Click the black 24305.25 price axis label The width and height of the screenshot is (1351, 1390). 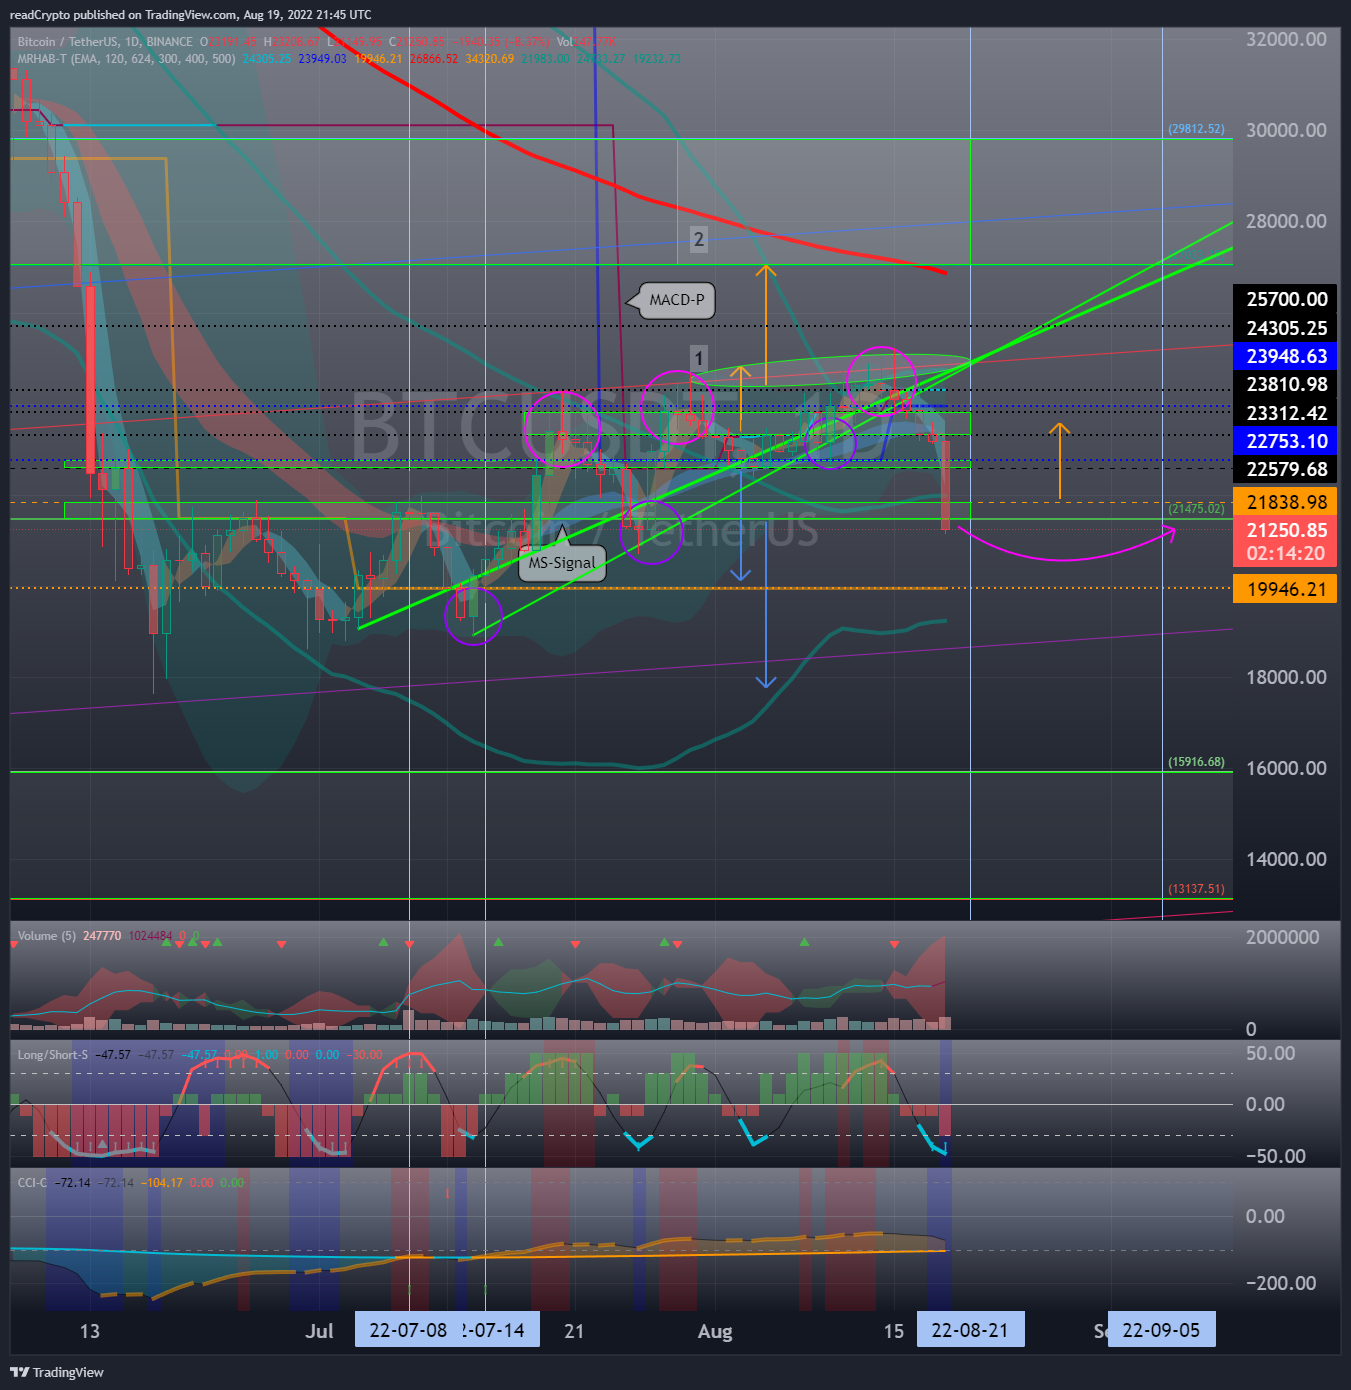coord(1287,328)
